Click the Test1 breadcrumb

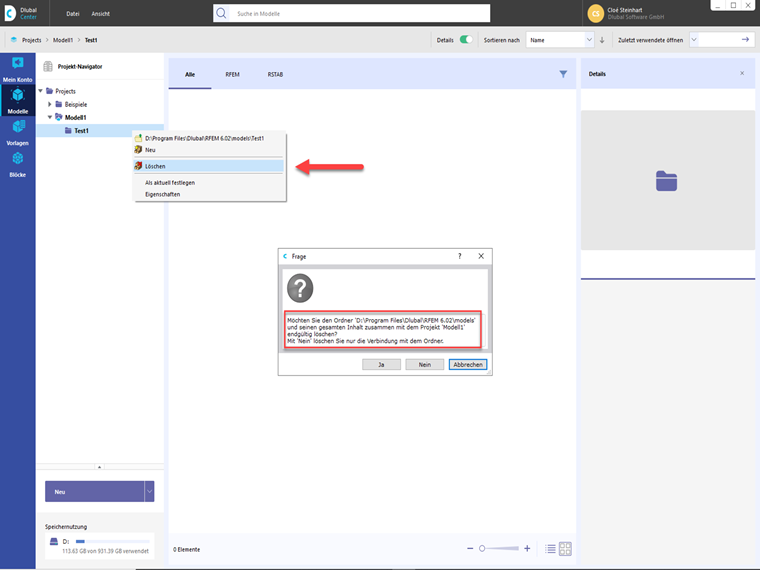tap(91, 40)
